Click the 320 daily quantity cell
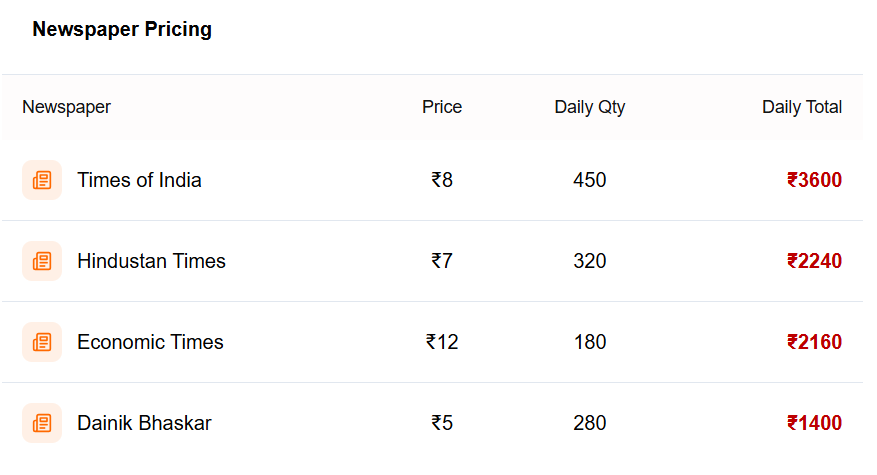 [x=590, y=261]
